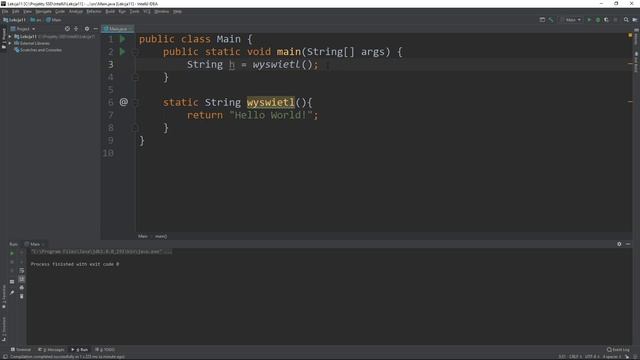Click yellow warning indicator above editor scrollbar
This screenshot has height=360, width=640.
tap(630, 36)
